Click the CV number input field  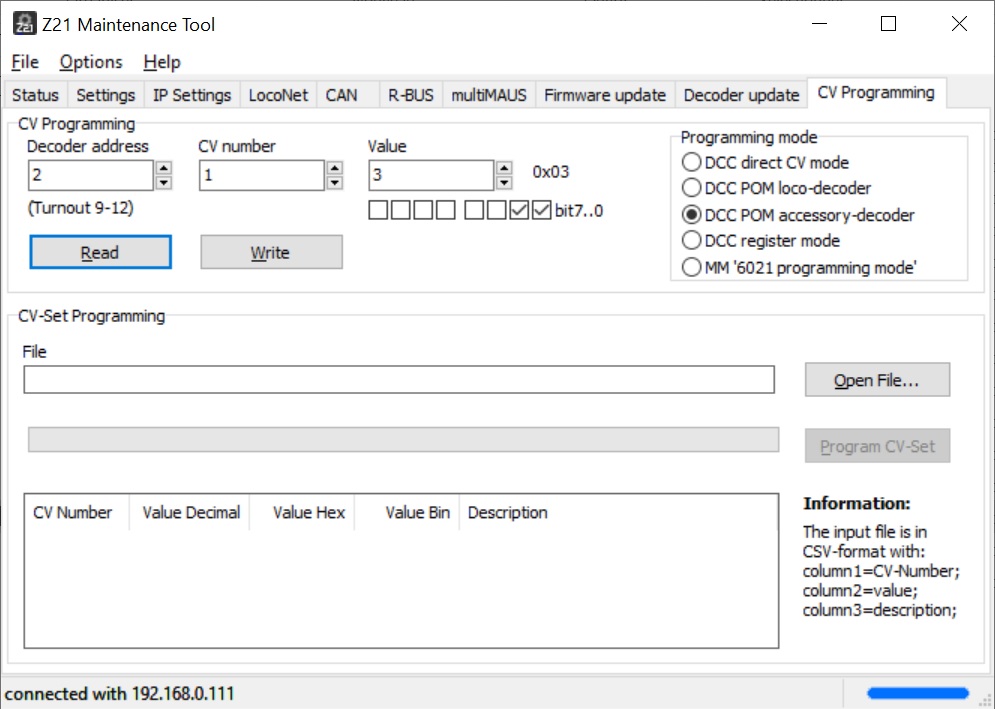(261, 175)
